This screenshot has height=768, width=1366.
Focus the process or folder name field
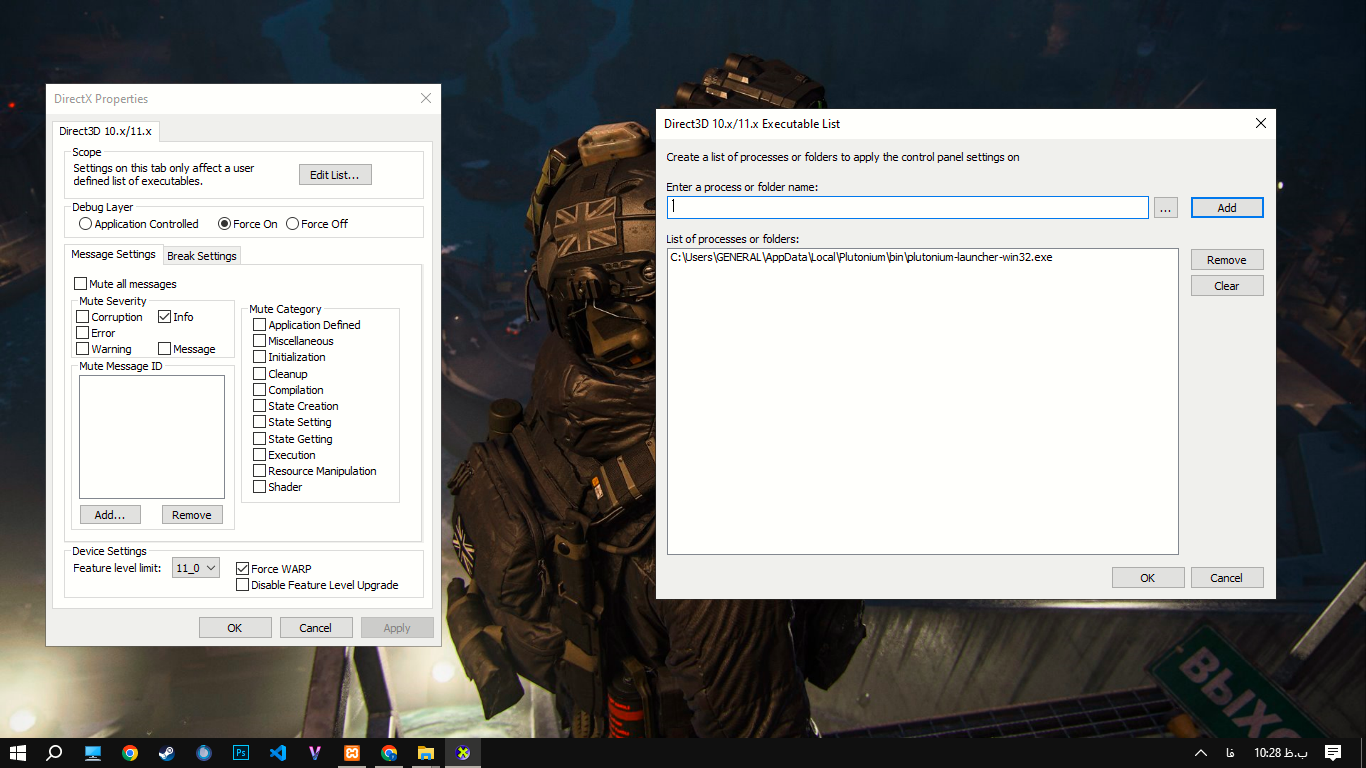908,207
